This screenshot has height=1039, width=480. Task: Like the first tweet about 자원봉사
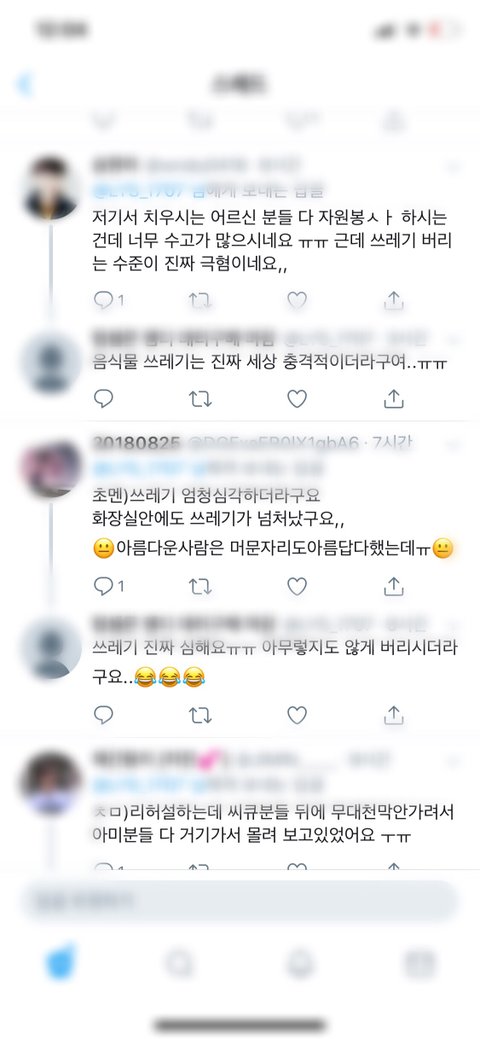pos(296,300)
